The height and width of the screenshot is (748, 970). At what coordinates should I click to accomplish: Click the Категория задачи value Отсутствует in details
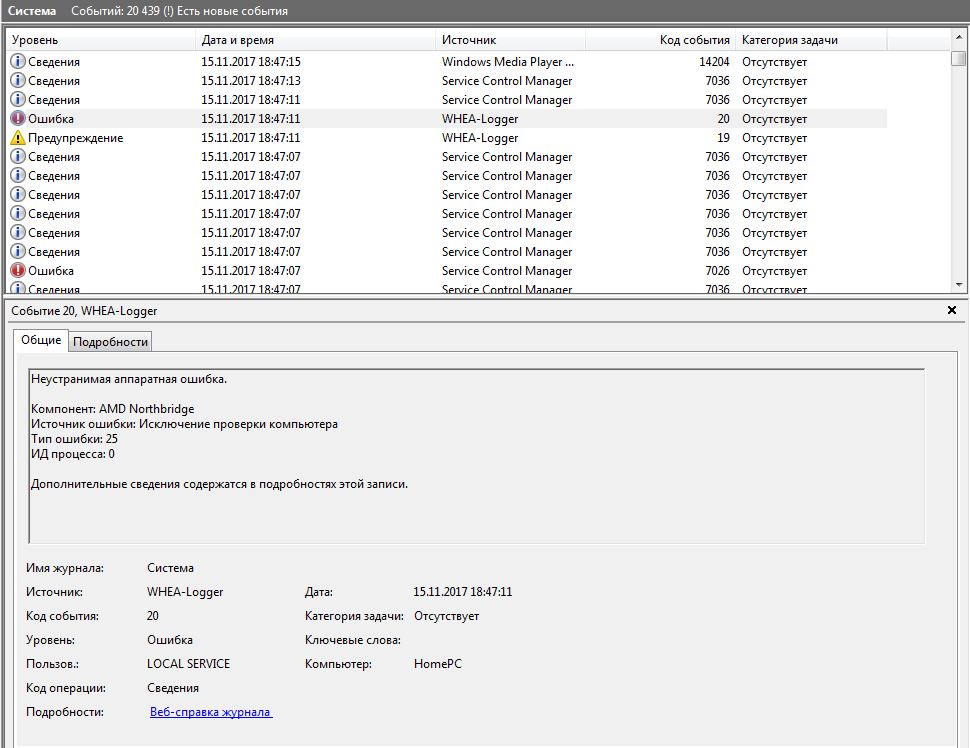click(x=446, y=616)
